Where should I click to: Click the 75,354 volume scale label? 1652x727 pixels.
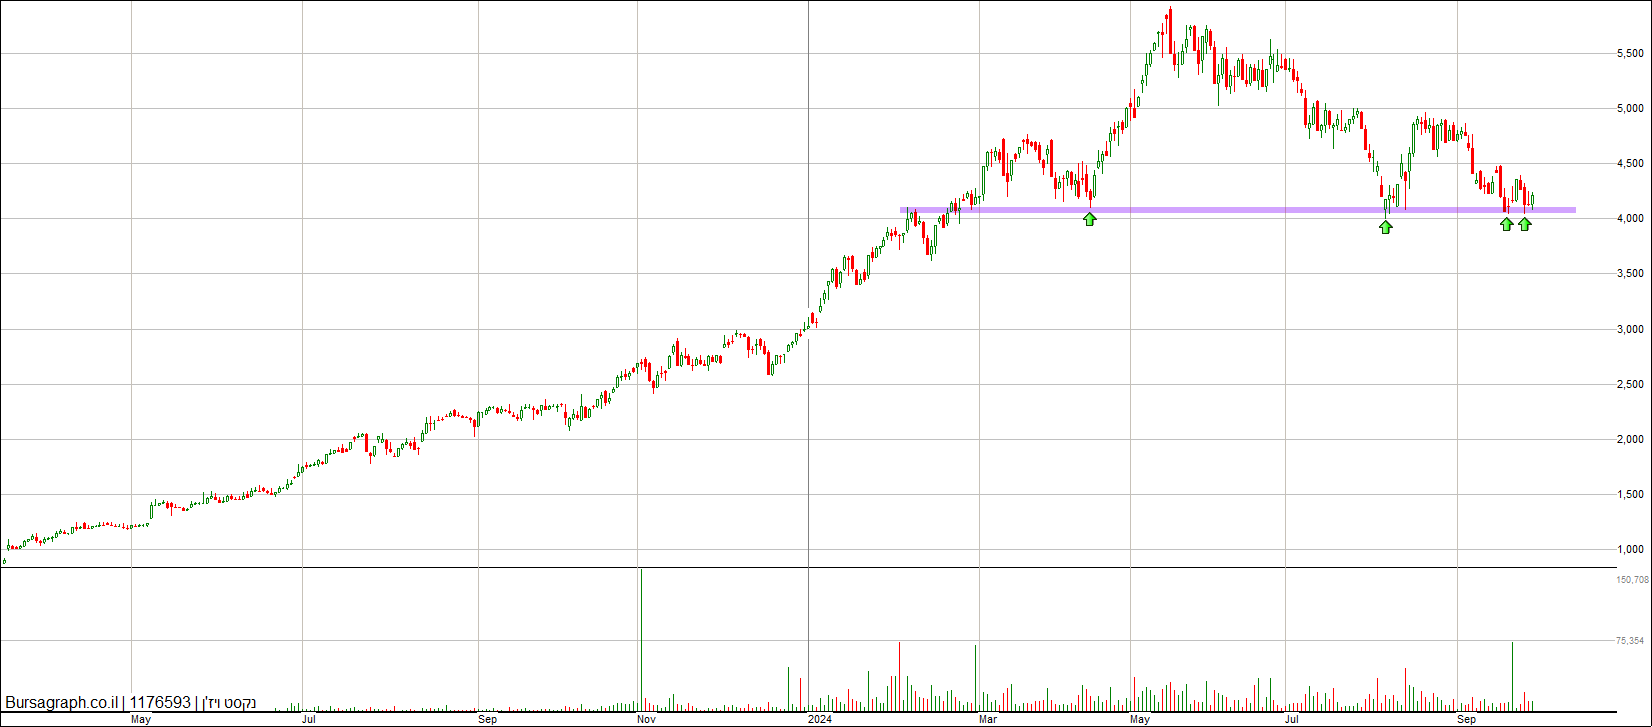pyautogui.click(x=1630, y=640)
